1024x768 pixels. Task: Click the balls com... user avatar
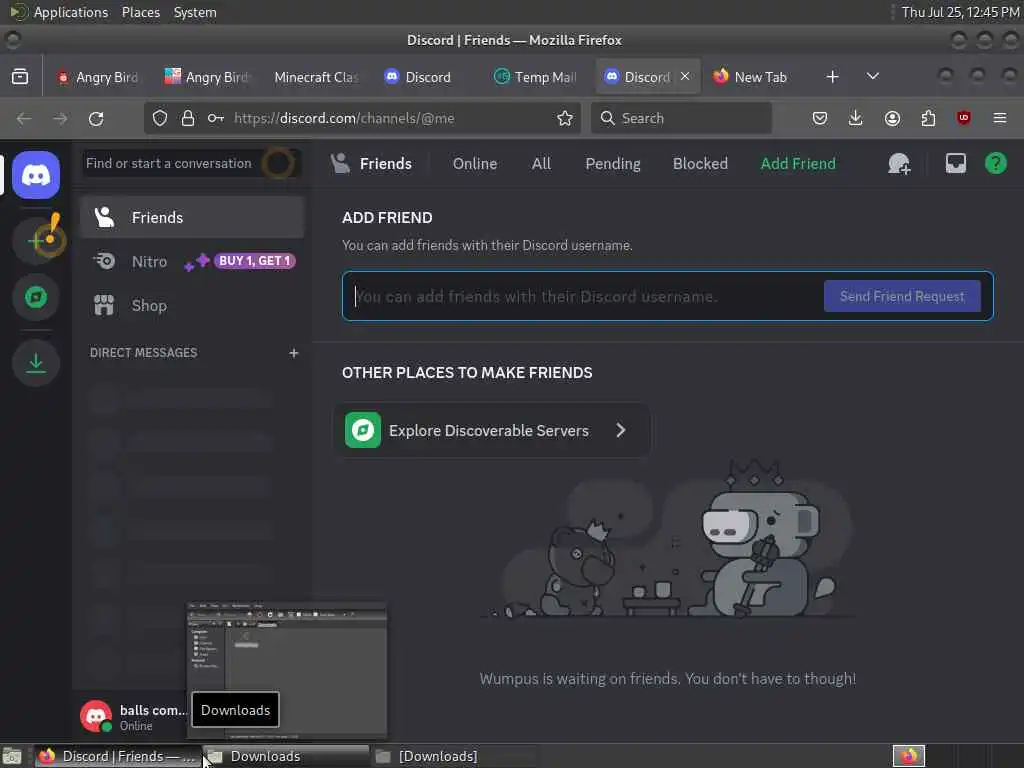coord(96,716)
